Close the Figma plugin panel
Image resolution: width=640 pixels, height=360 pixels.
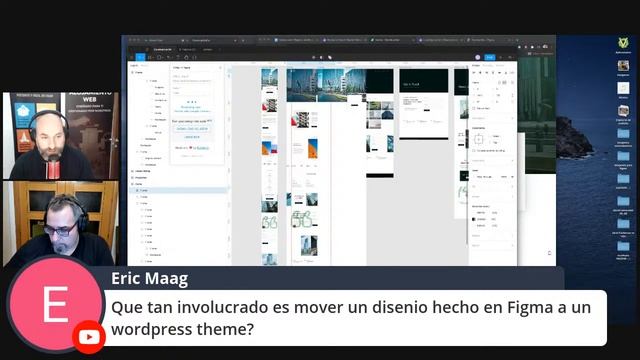pyautogui.click(x=221, y=67)
